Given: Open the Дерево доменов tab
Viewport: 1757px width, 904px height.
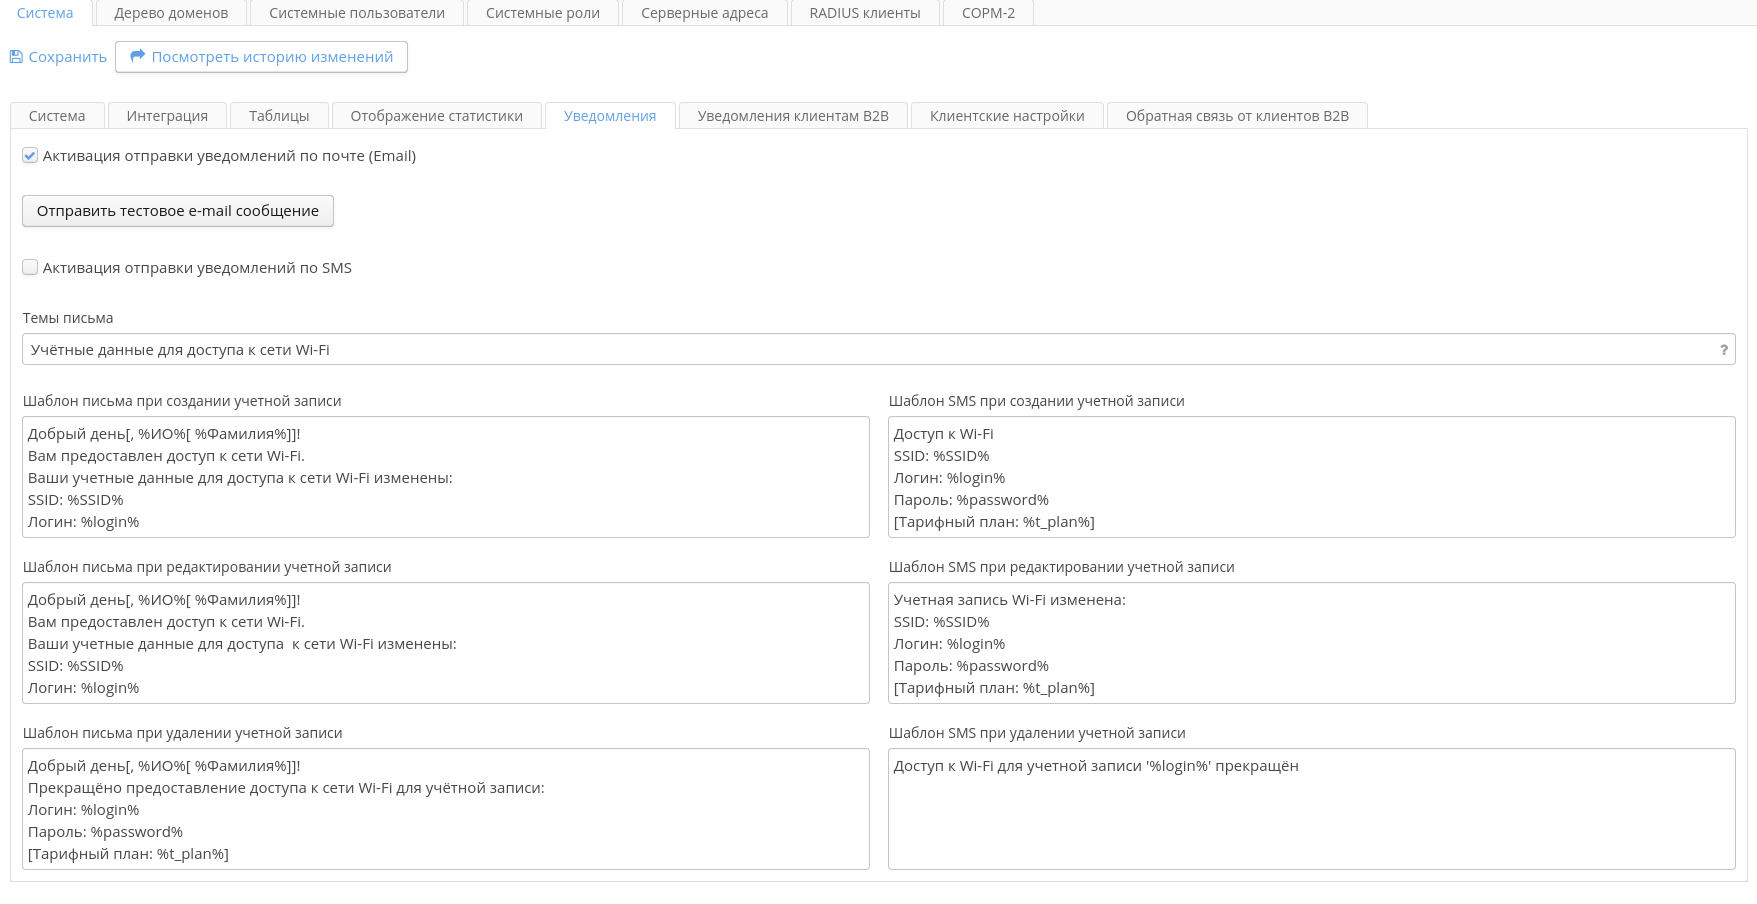Looking at the screenshot, I should tap(171, 13).
